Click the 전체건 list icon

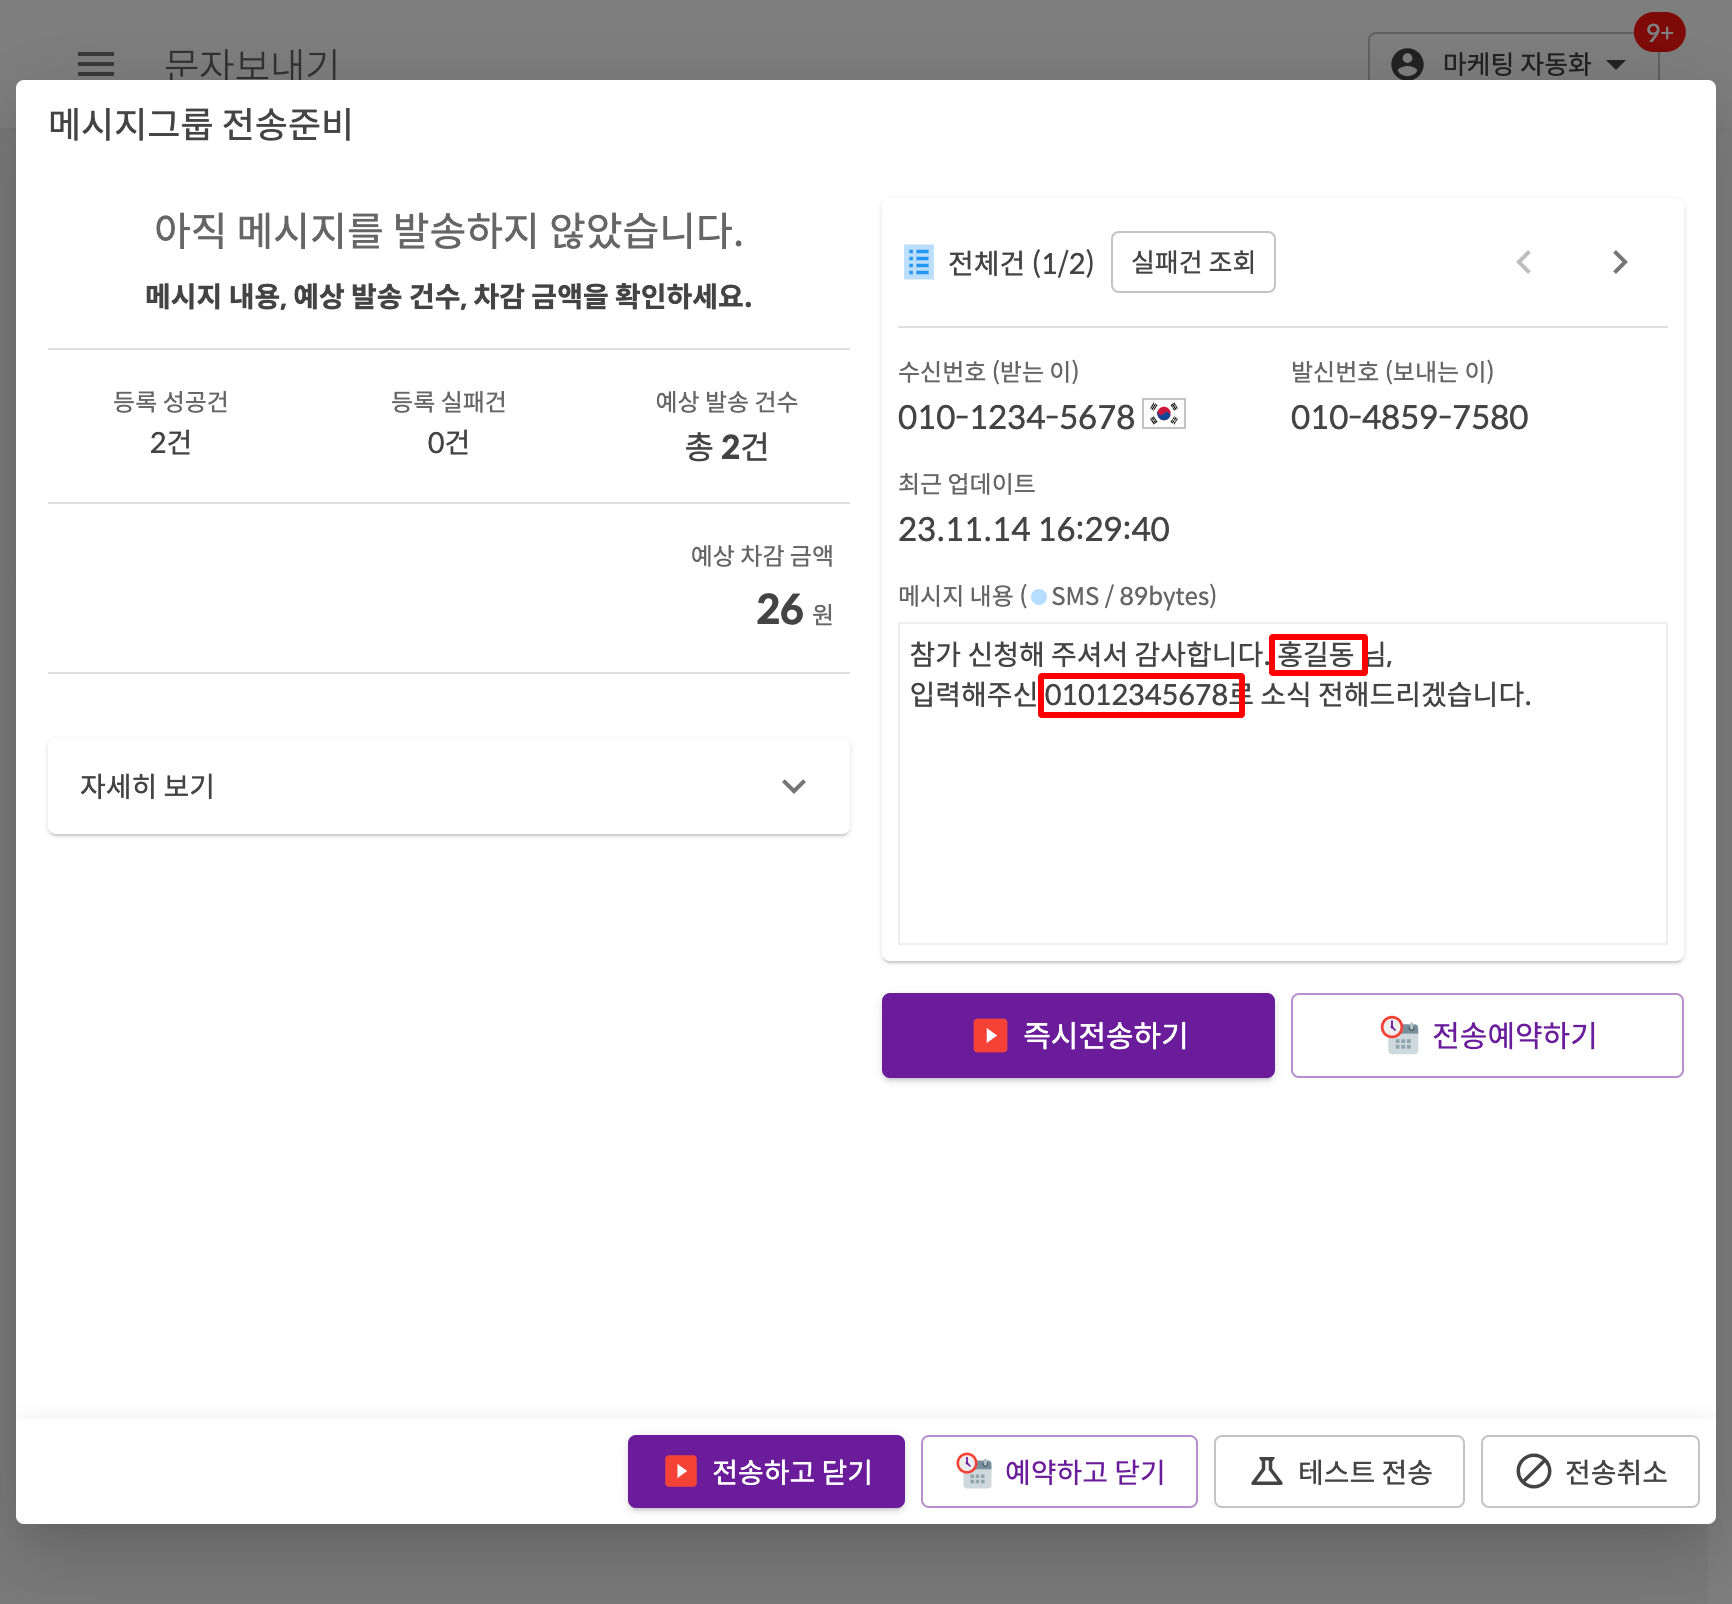(918, 262)
